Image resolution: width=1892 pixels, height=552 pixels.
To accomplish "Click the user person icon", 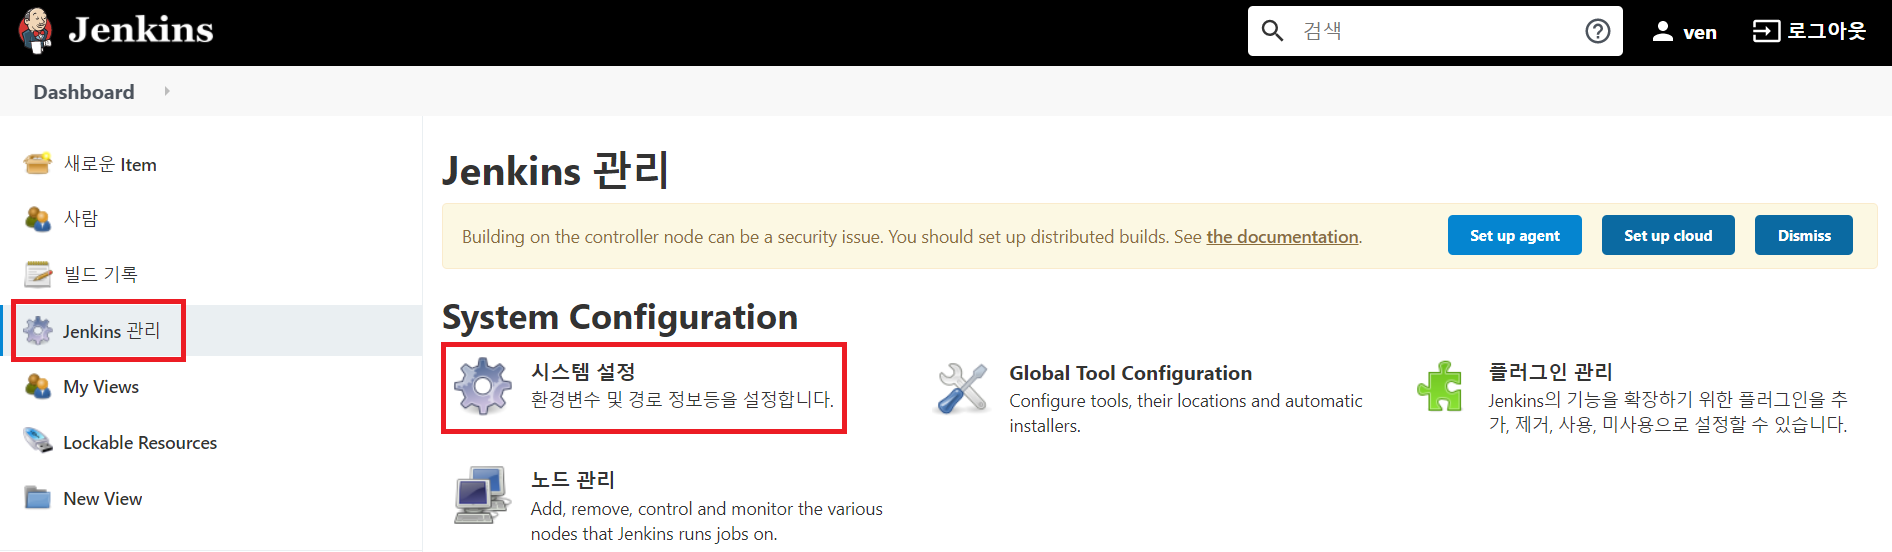I will 1663,31.
